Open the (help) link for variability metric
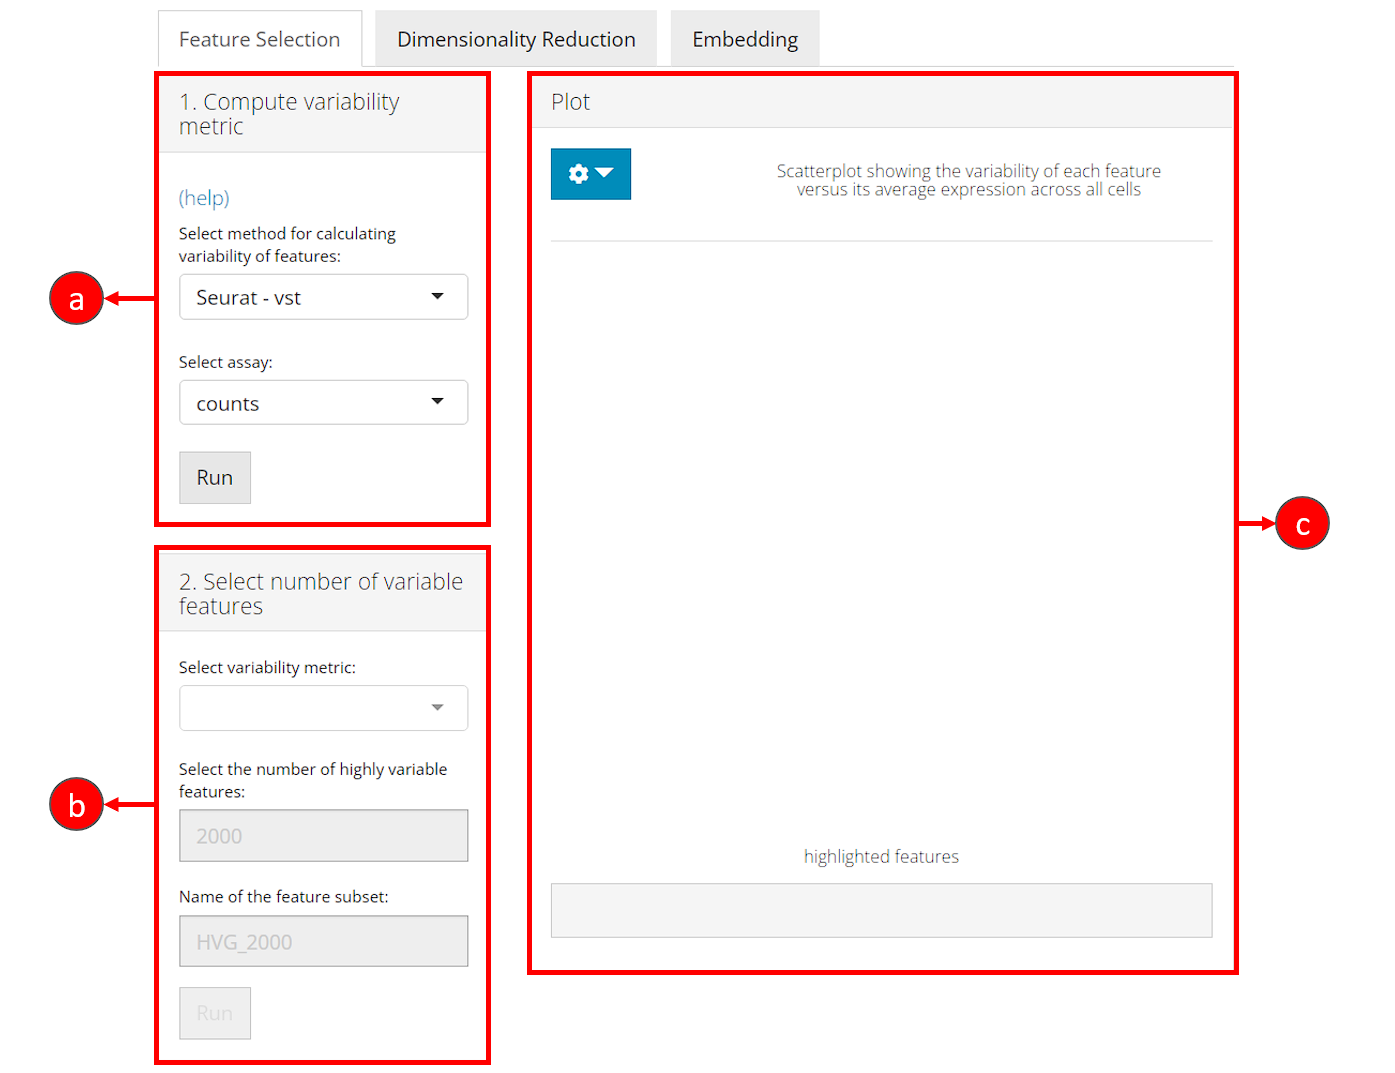 [204, 198]
